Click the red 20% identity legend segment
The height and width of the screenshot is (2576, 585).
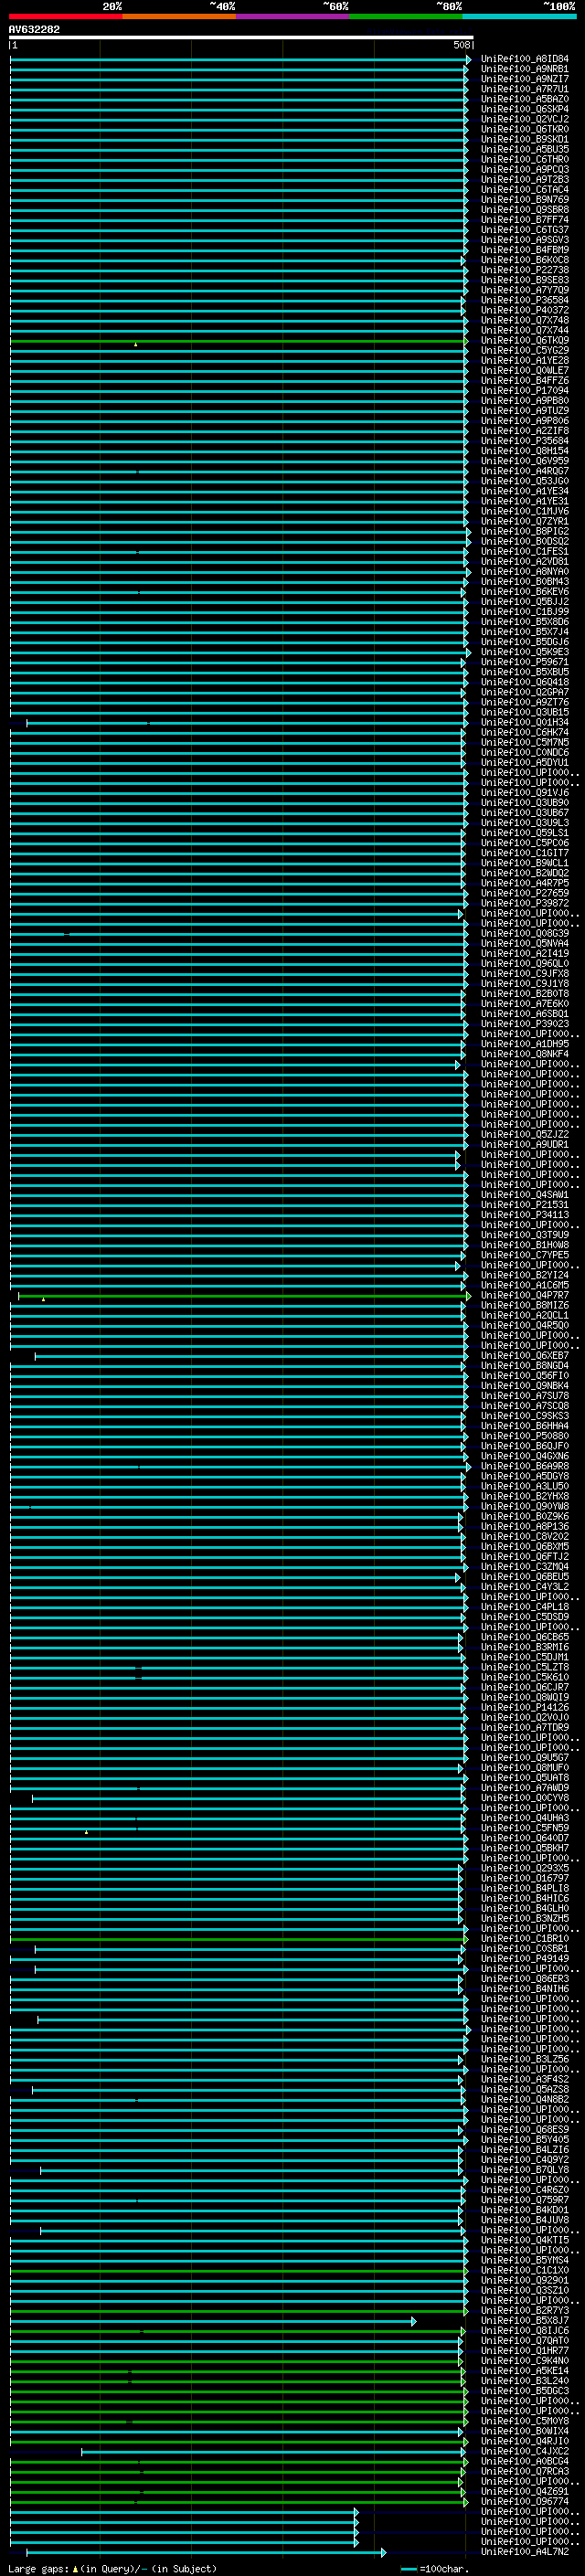(66, 16)
